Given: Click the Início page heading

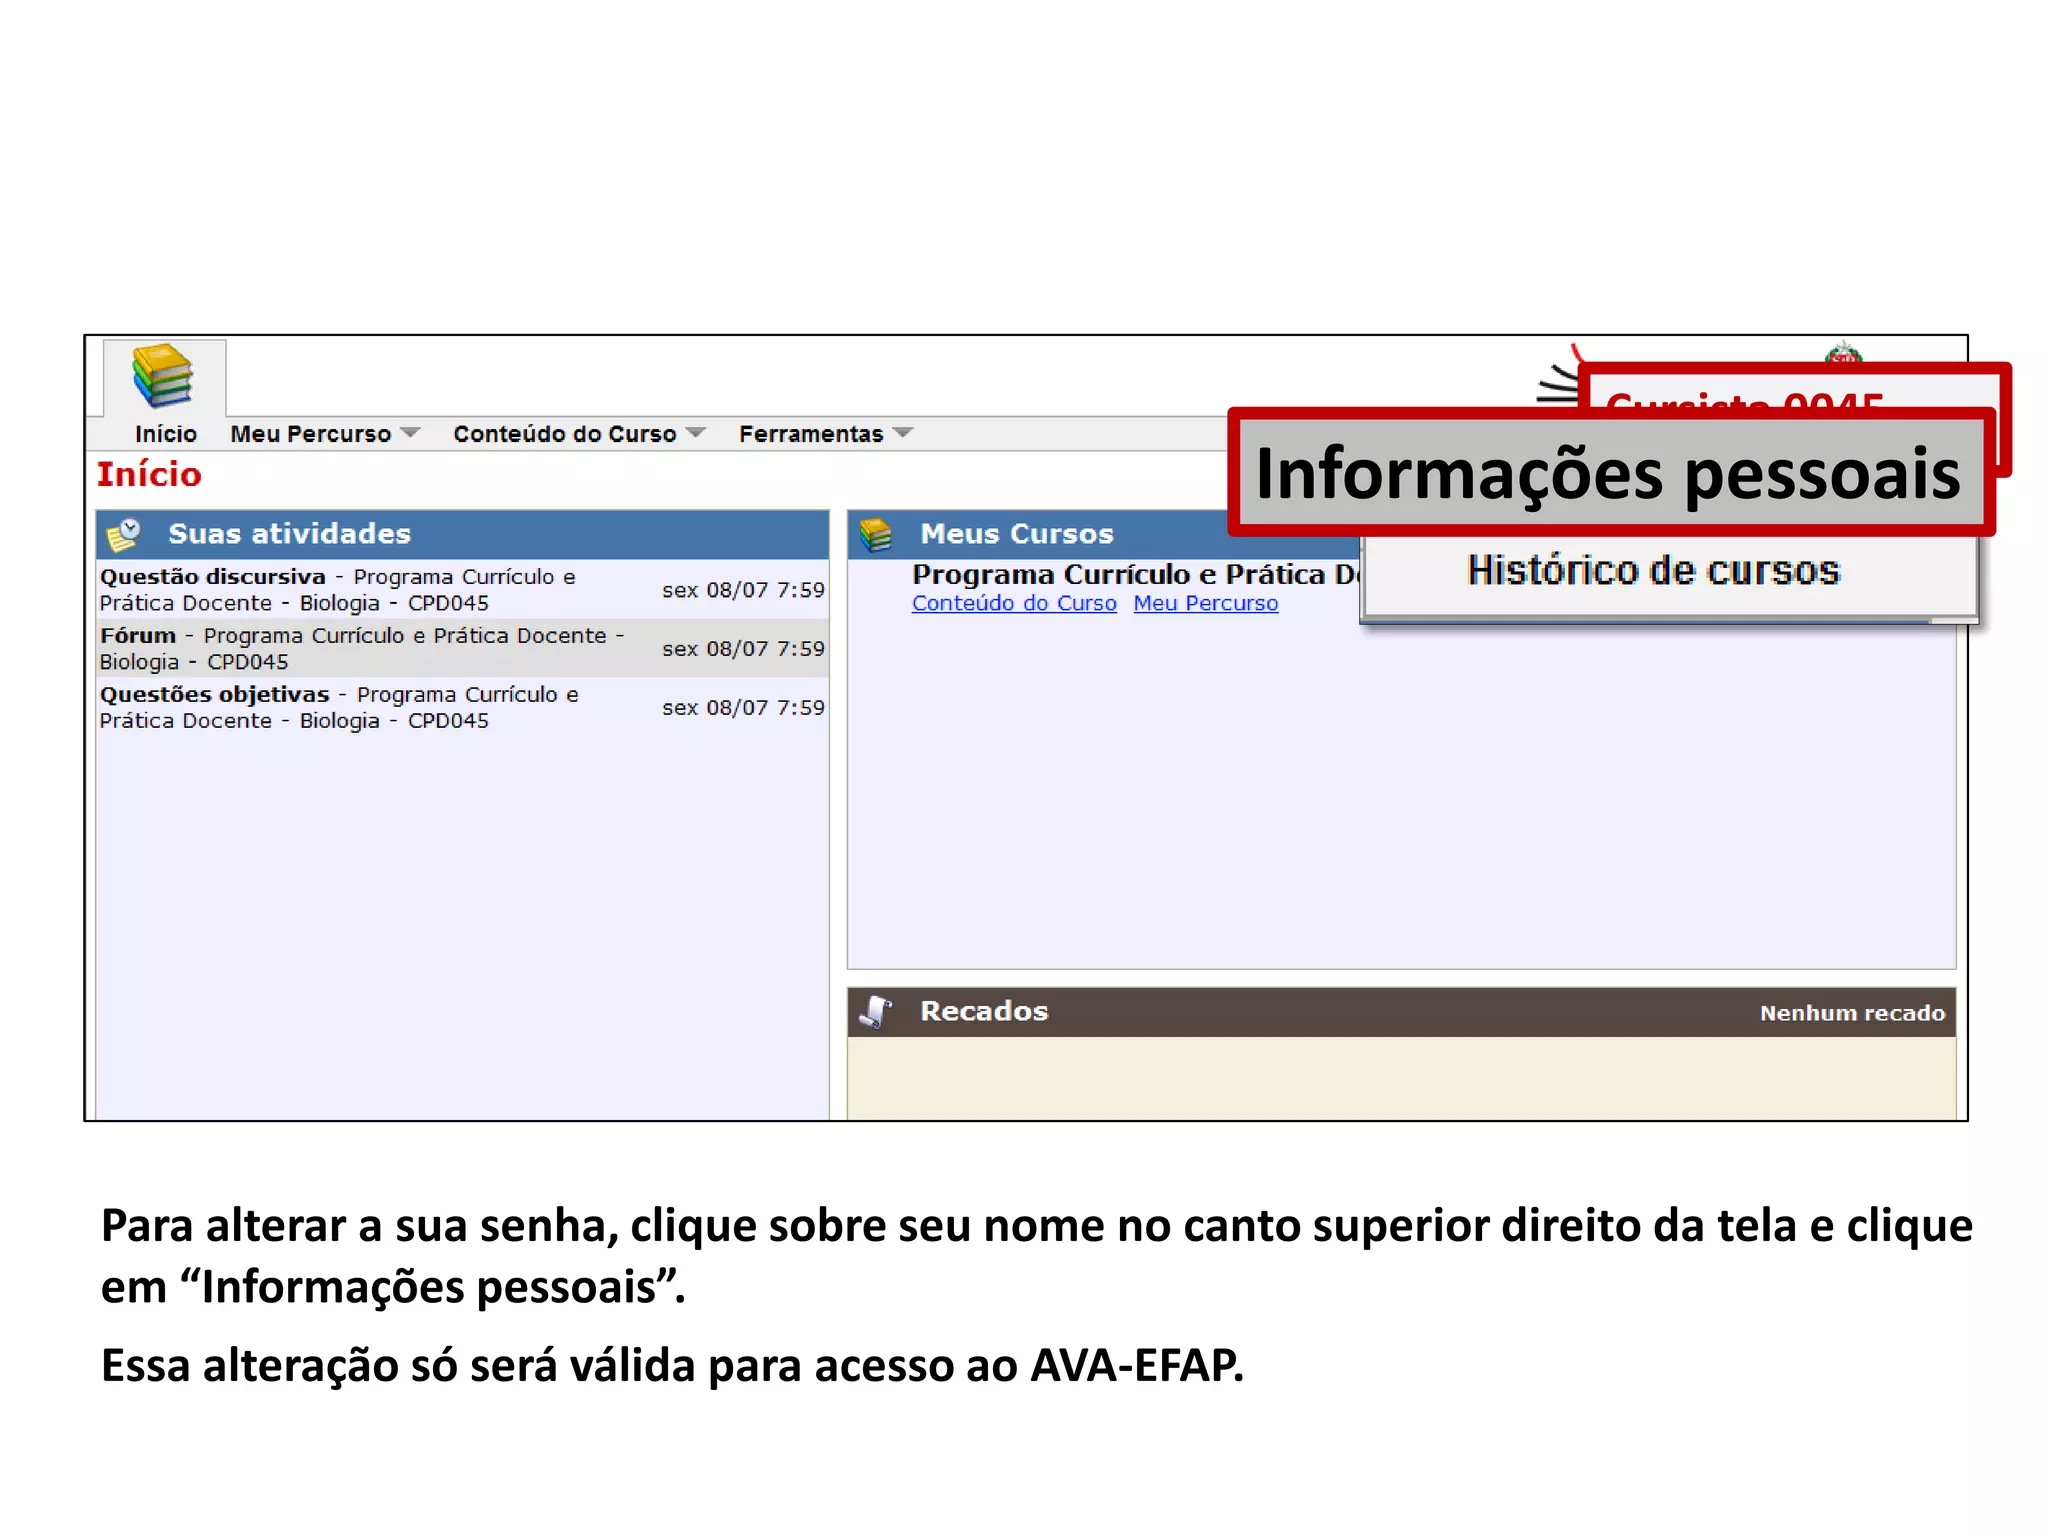Looking at the screenshot, I should (x=149, y=474).
